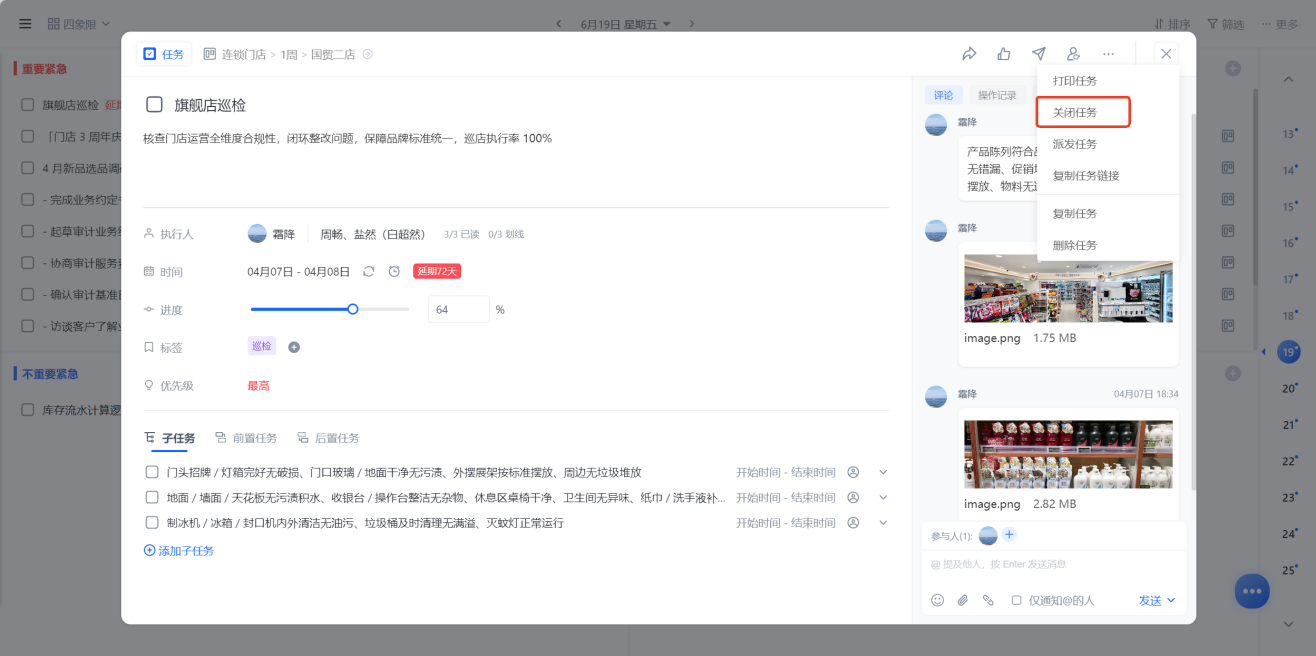
Task: Click the progress slider handle
Action: 352,309
